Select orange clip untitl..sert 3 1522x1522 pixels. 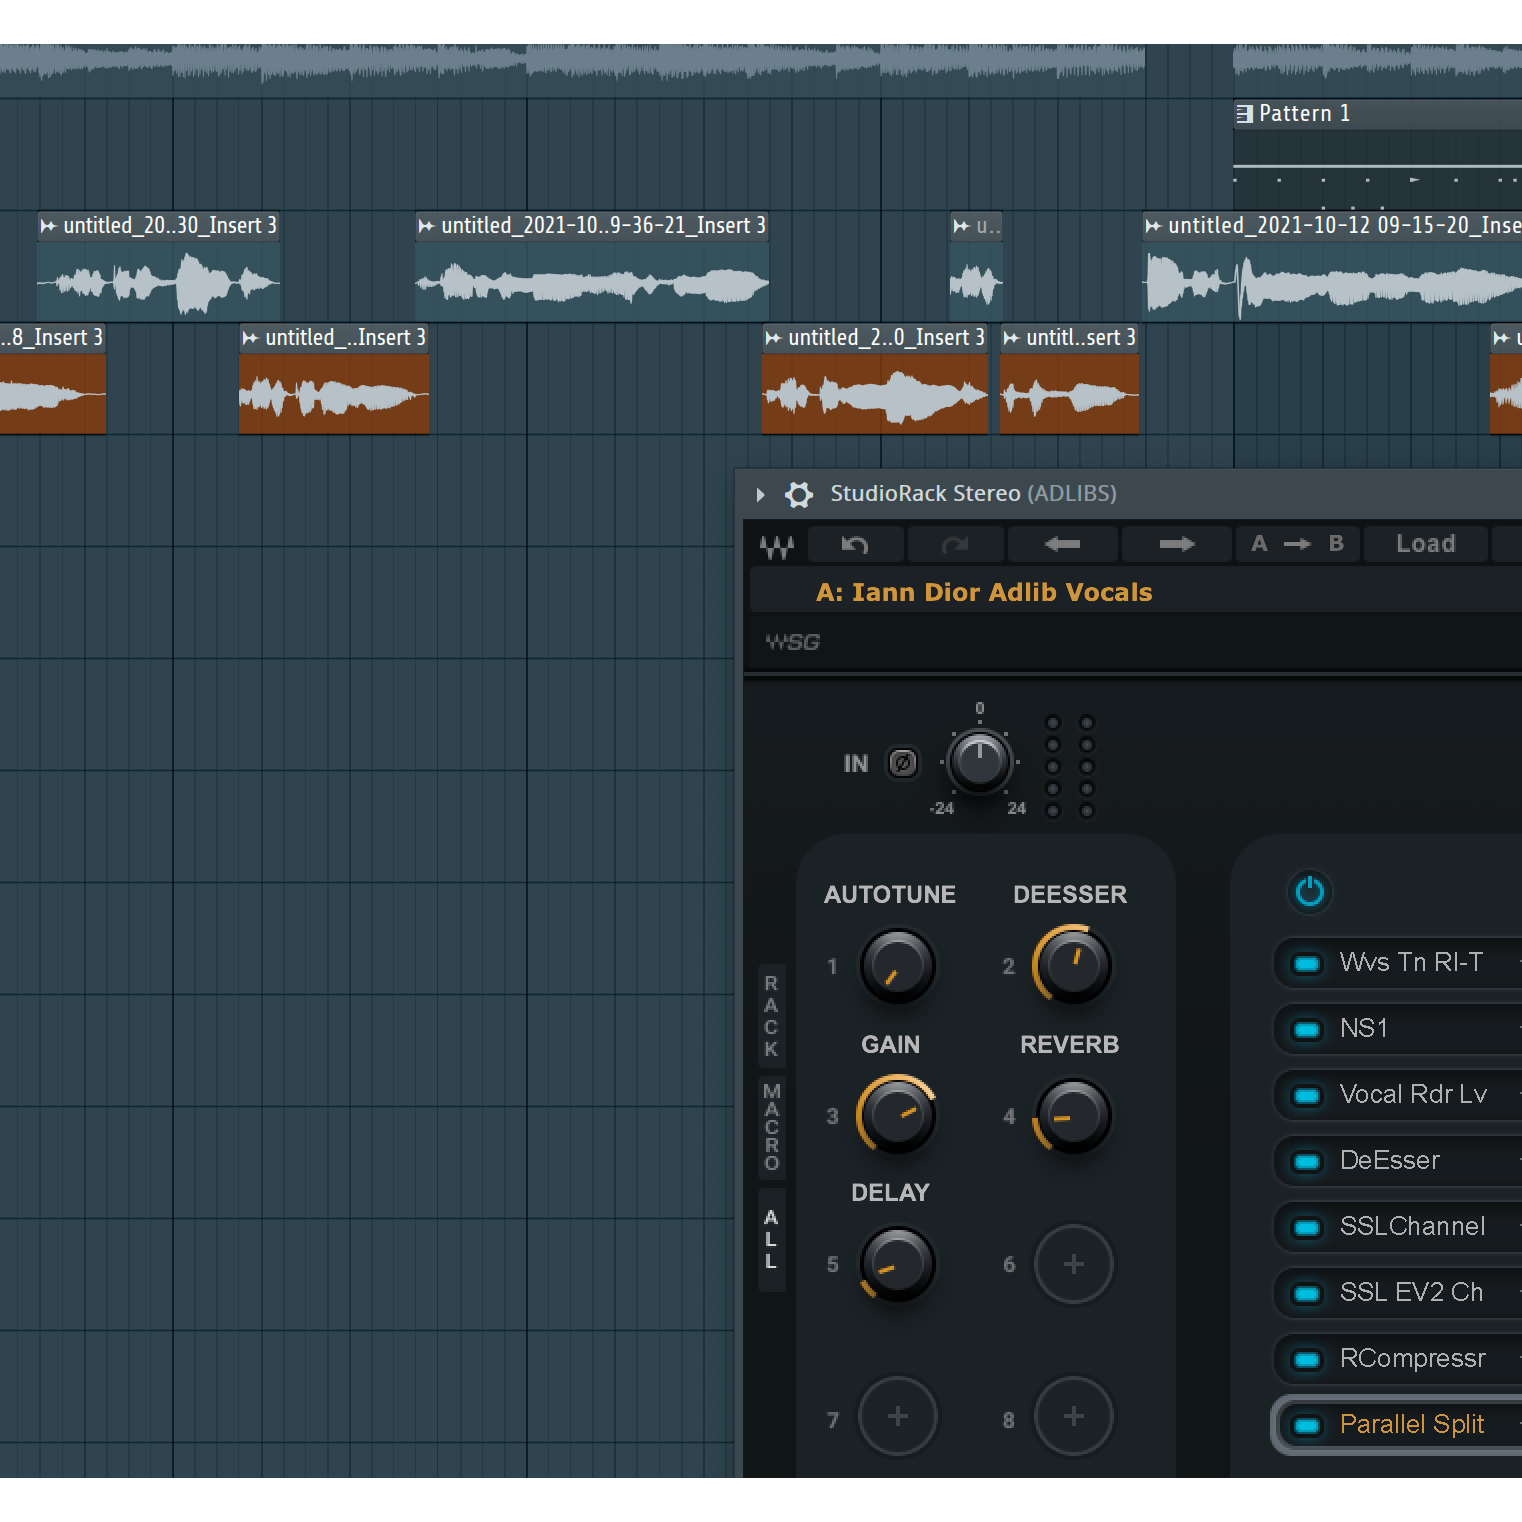coord(1069,378)
